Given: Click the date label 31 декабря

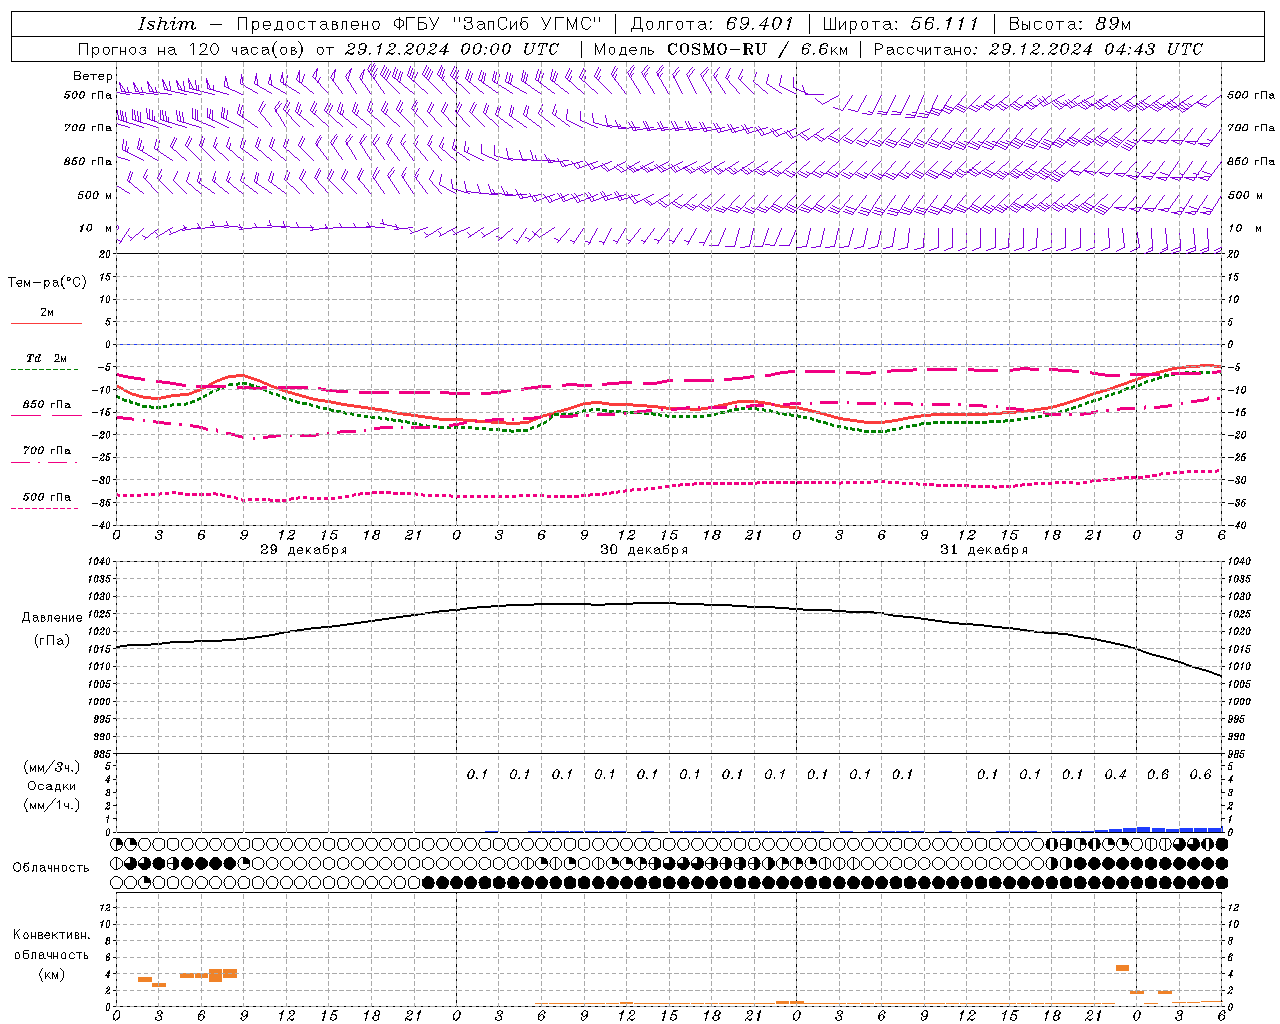Looking at the screenshot, I should (x=984, y=550).
